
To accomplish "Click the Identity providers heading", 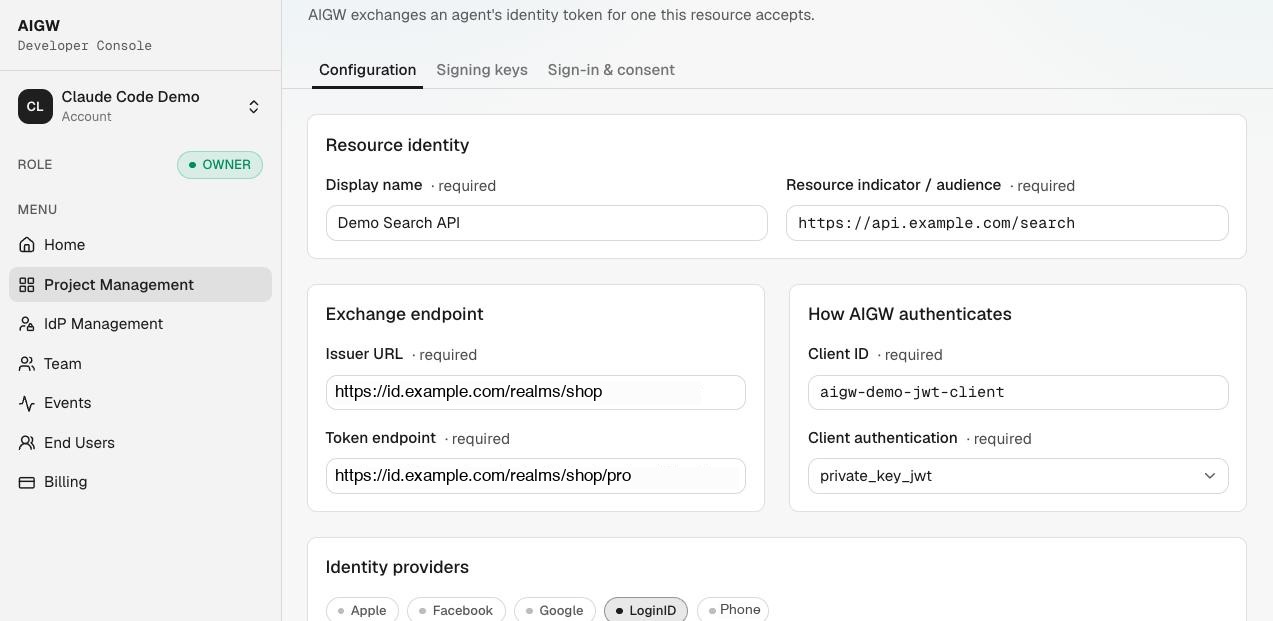I will [397, 567].
